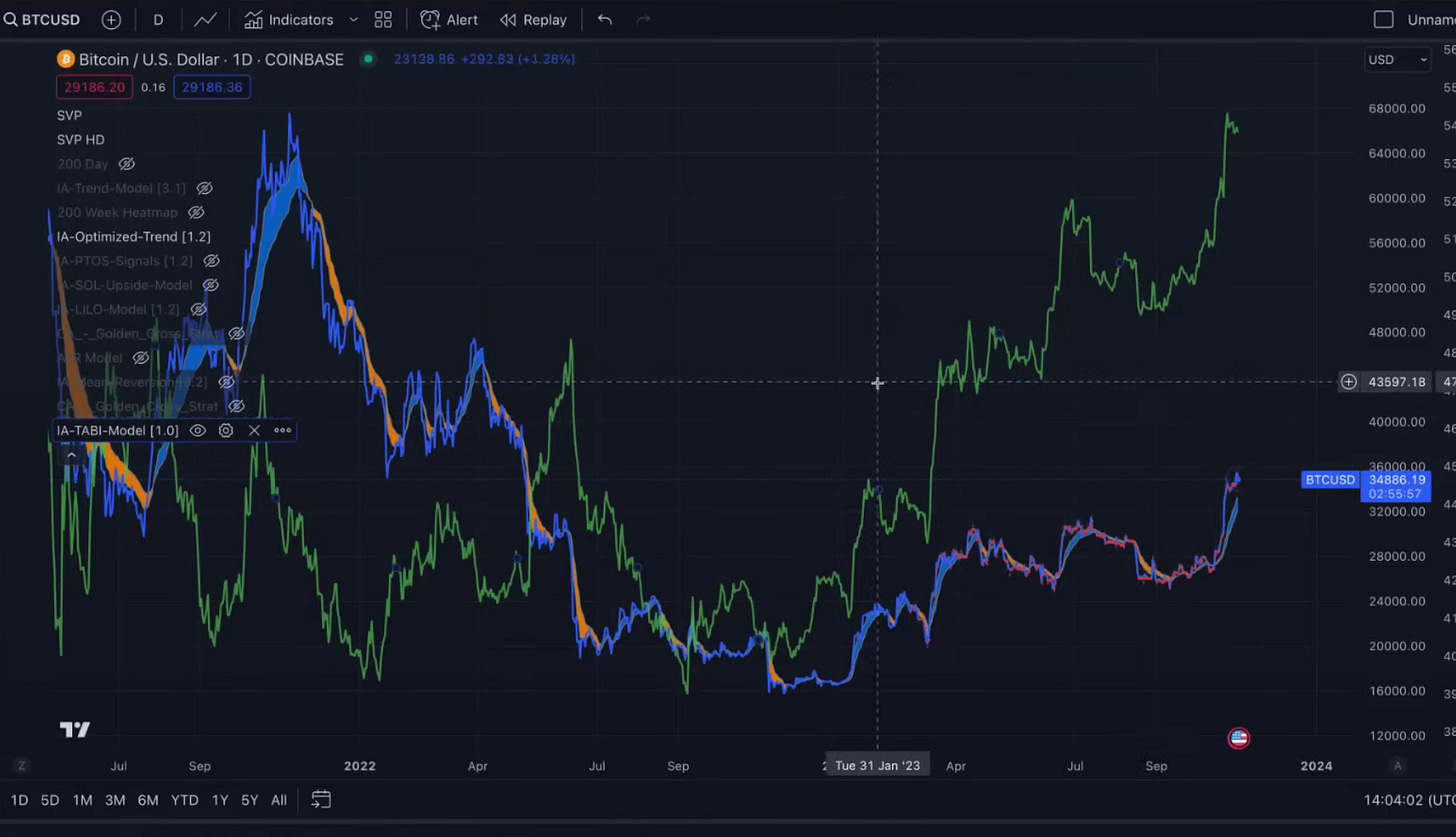Open the Unnamed layout name
This screenshot has width=1456, height=837.
1431,19
